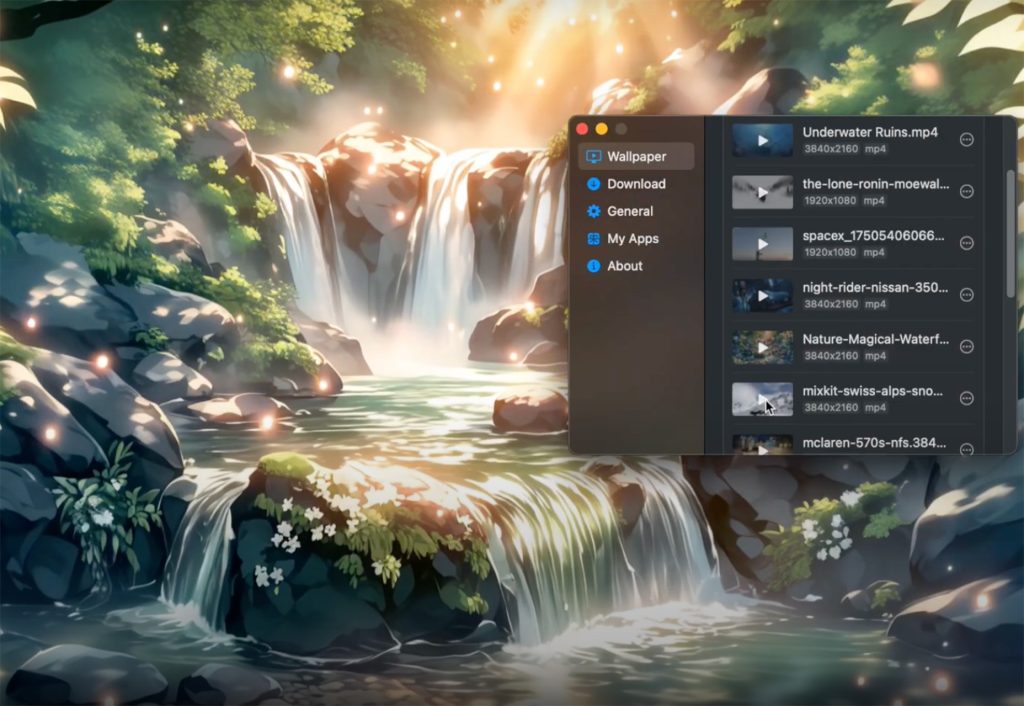
Task: Select the mclaren-570s-nfs.384 file name
Action: pyautogui.click(x=874, y=443)
